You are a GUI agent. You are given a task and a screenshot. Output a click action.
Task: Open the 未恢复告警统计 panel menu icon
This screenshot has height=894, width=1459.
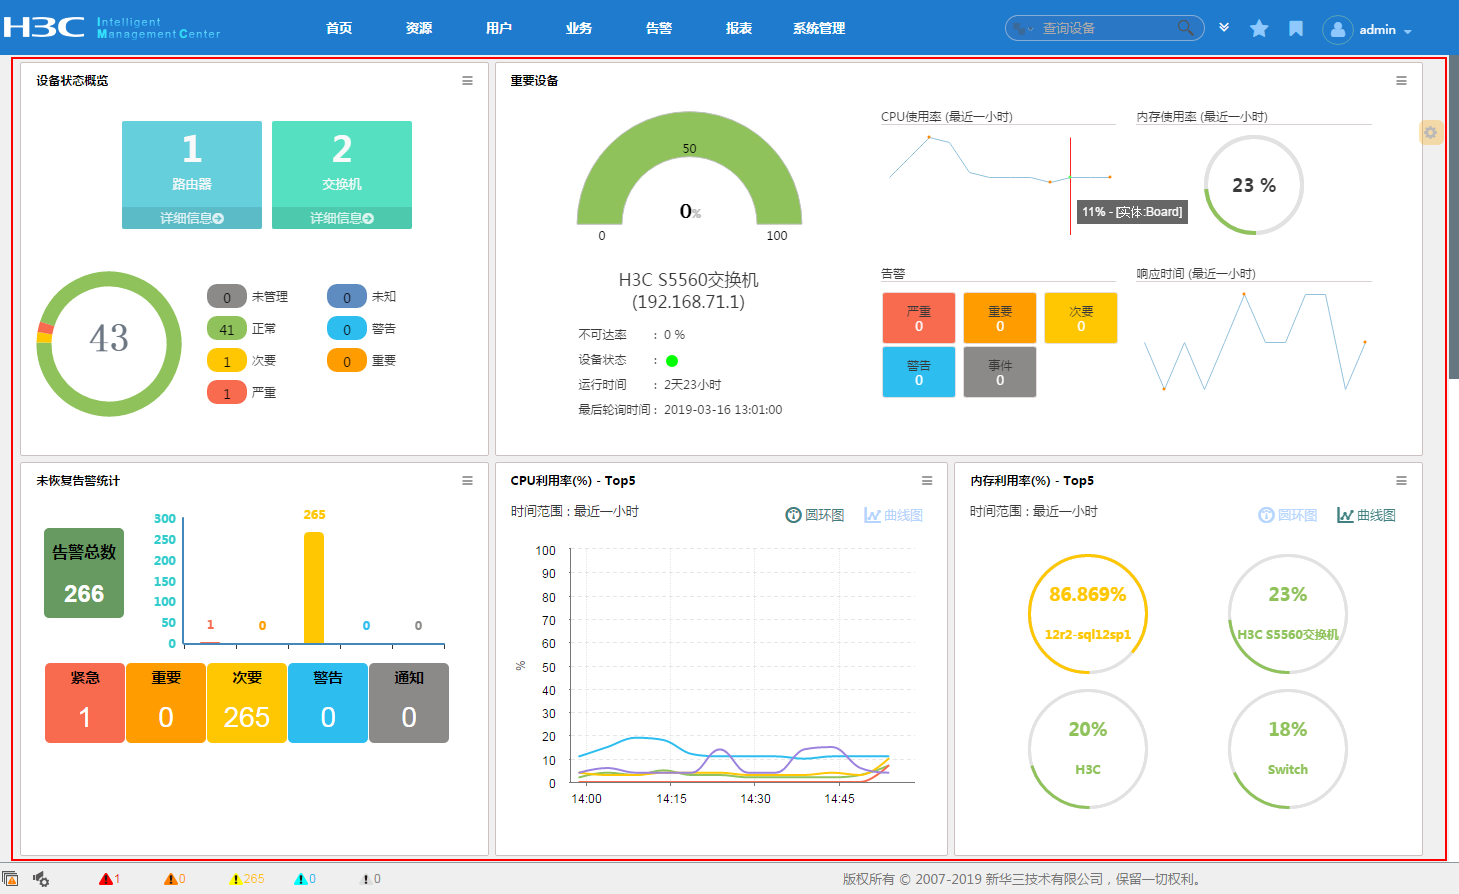(467, 481)
